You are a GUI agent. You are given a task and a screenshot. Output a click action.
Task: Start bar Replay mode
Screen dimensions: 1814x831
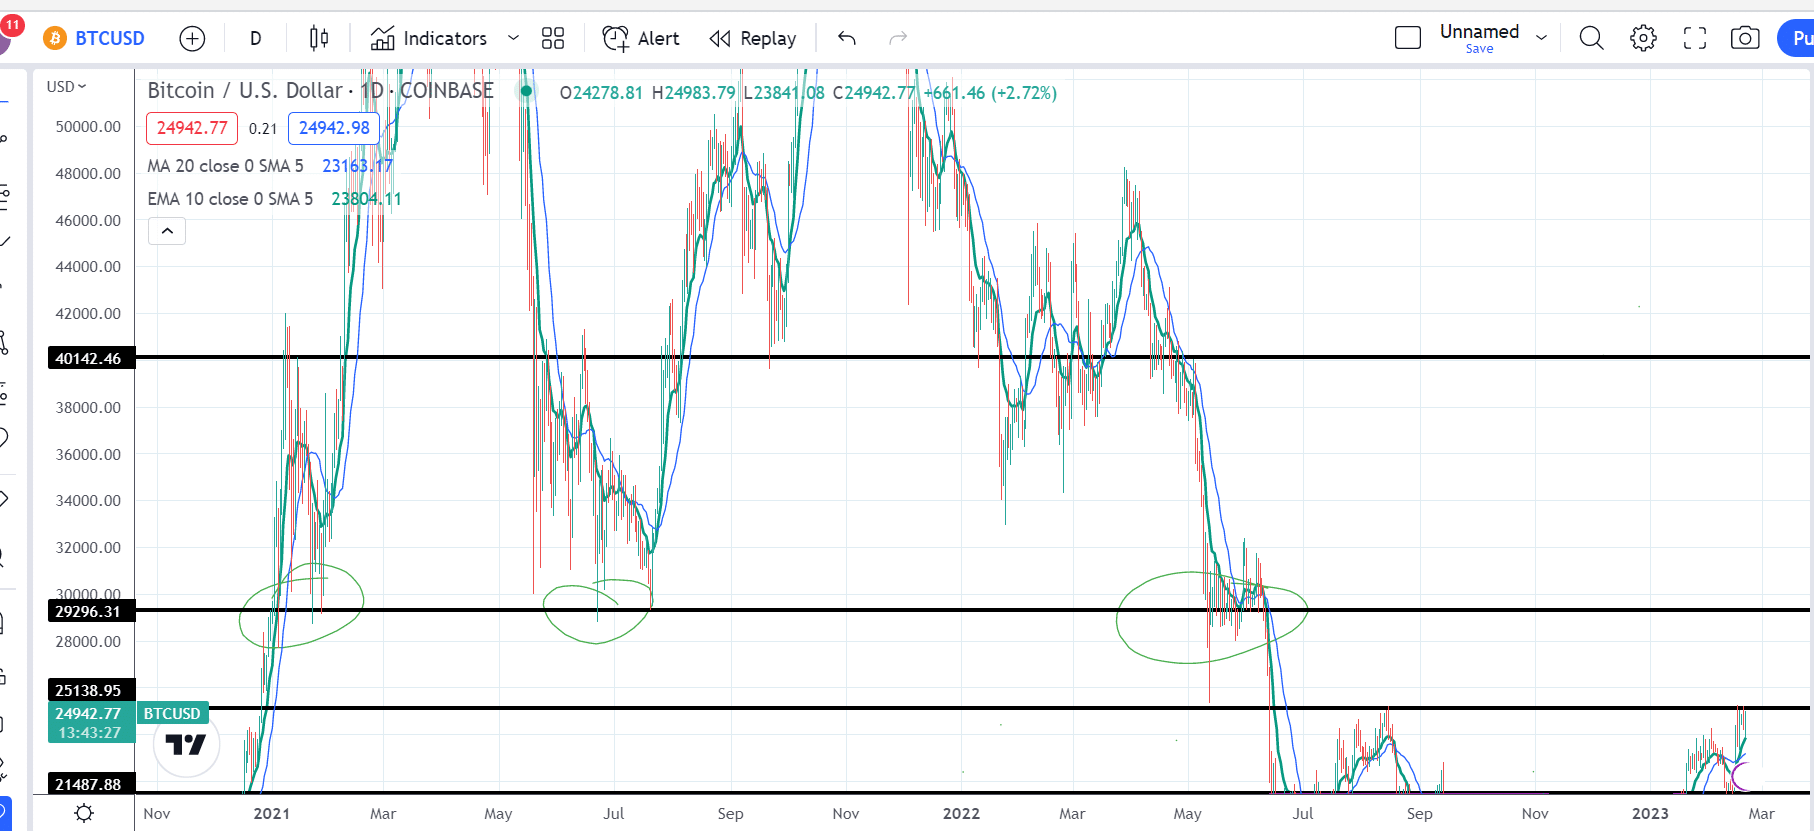[x=753, y=38]
